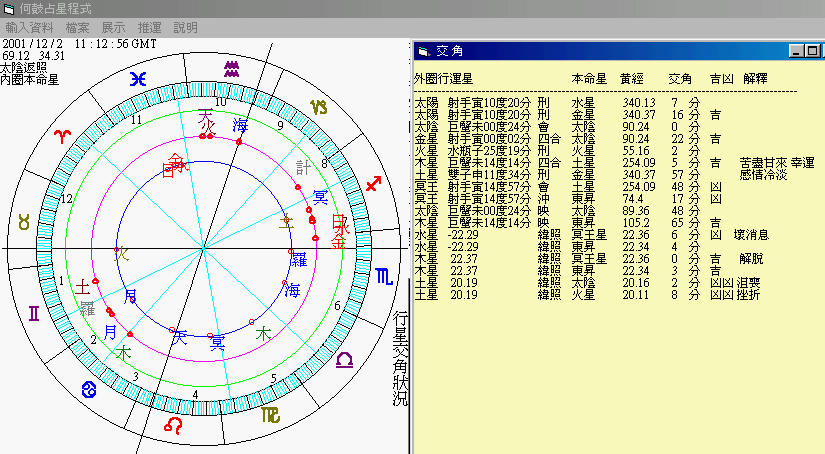
Task: Click the house number 10 on chart
Action: 221,102
